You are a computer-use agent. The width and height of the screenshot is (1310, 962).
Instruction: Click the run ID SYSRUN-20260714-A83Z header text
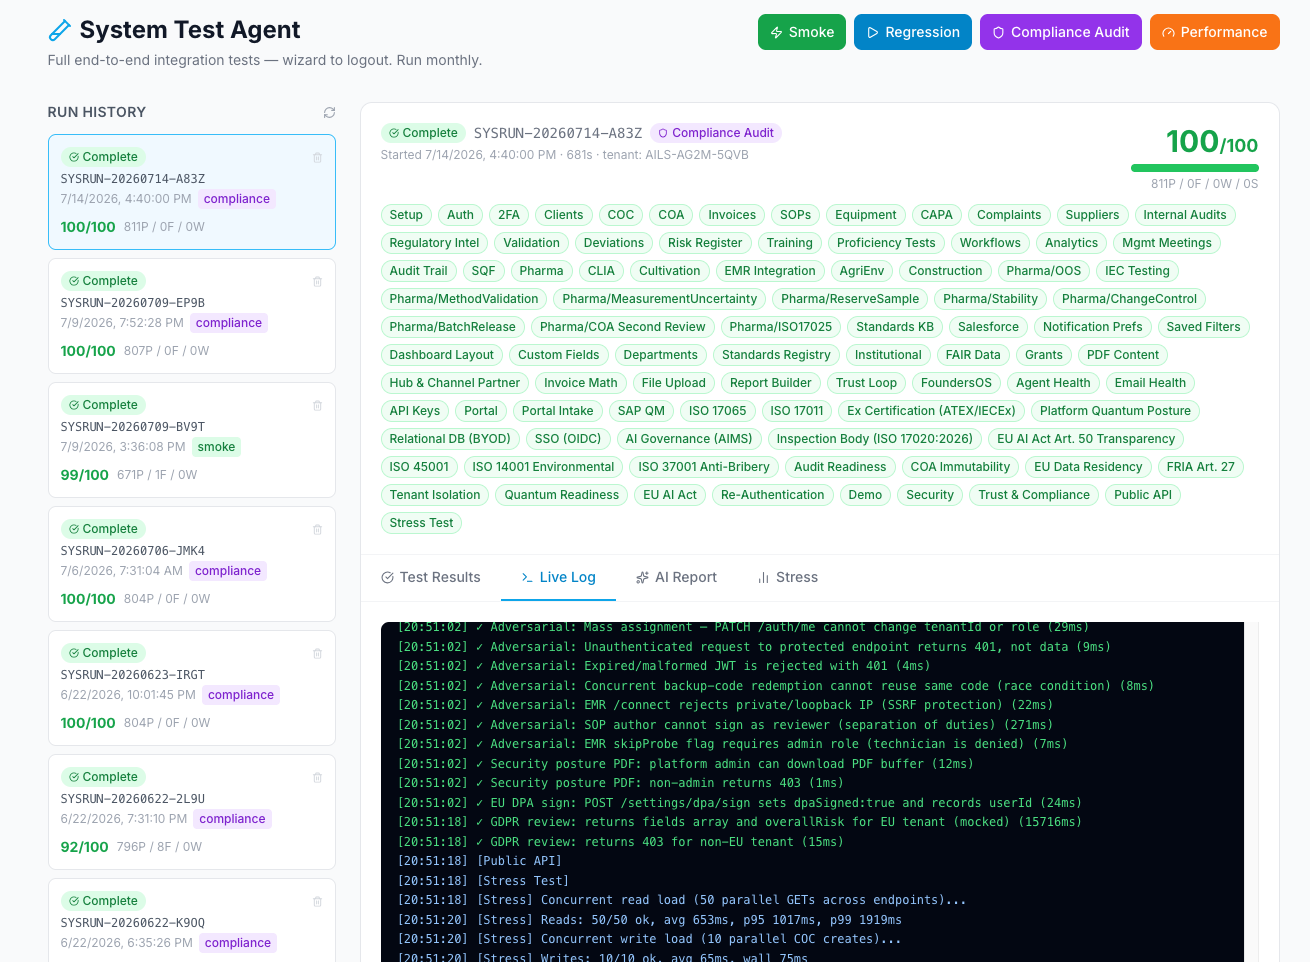pyautogui.click(x=558, y=133)
